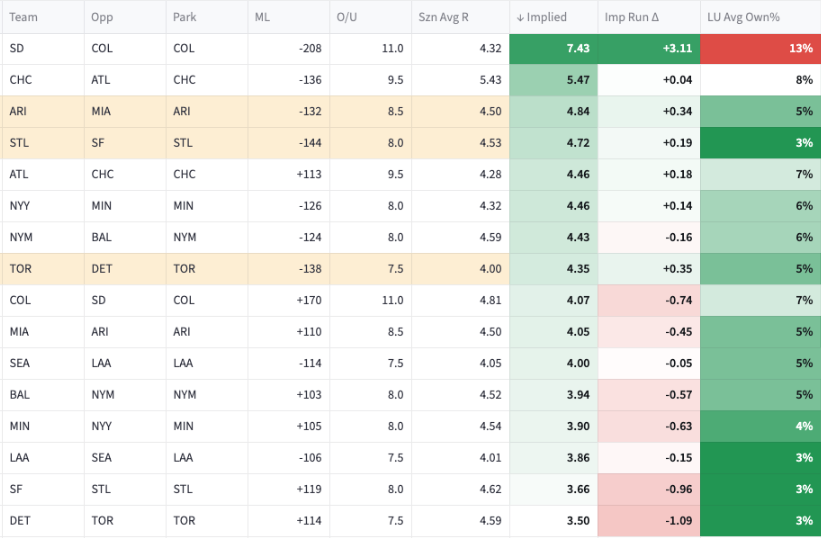Click the DET row at the bottom

(410, 521)
